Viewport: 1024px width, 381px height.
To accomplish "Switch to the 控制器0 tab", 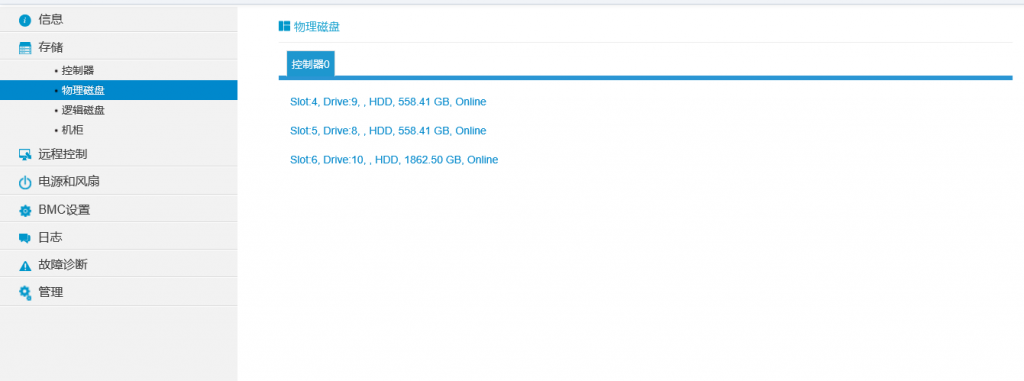I will pos(311,64).
